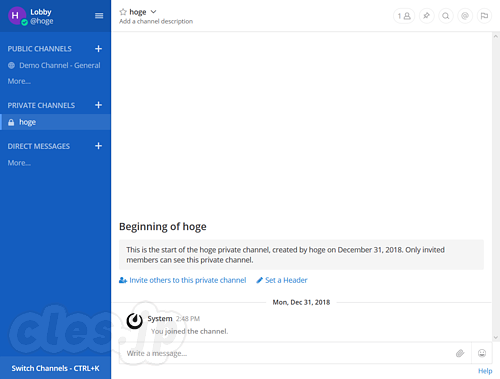This screenshot has width=500, height=379.
Task: Click the System Mattermost avatar icon
Action: point(135,321)
